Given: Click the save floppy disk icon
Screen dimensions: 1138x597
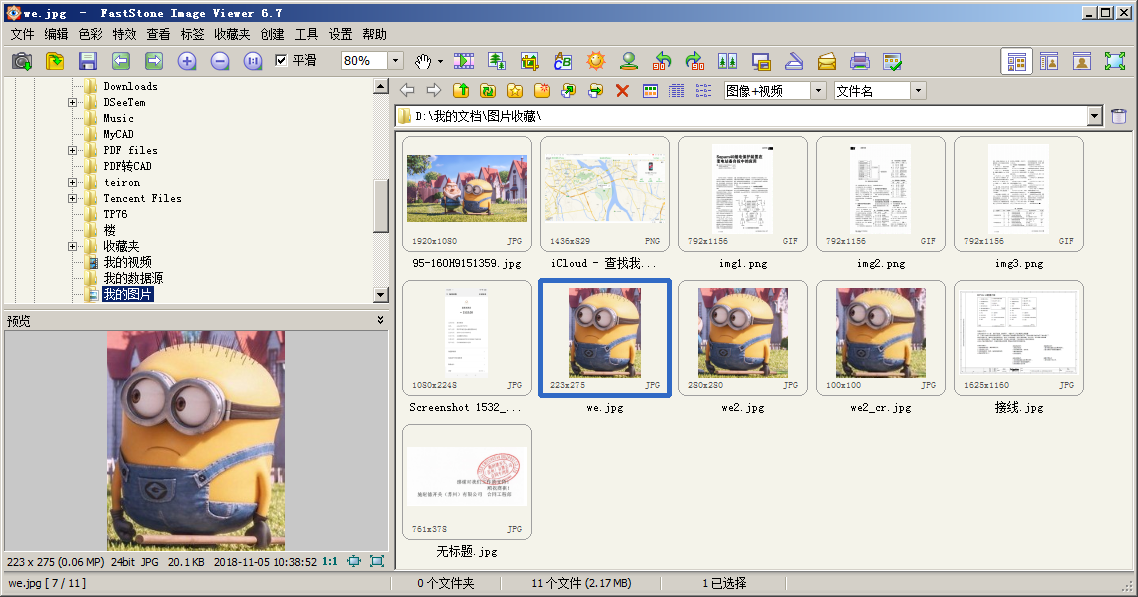Looking at the screenshot, I should pyautogui.click(x=88, y=62).
